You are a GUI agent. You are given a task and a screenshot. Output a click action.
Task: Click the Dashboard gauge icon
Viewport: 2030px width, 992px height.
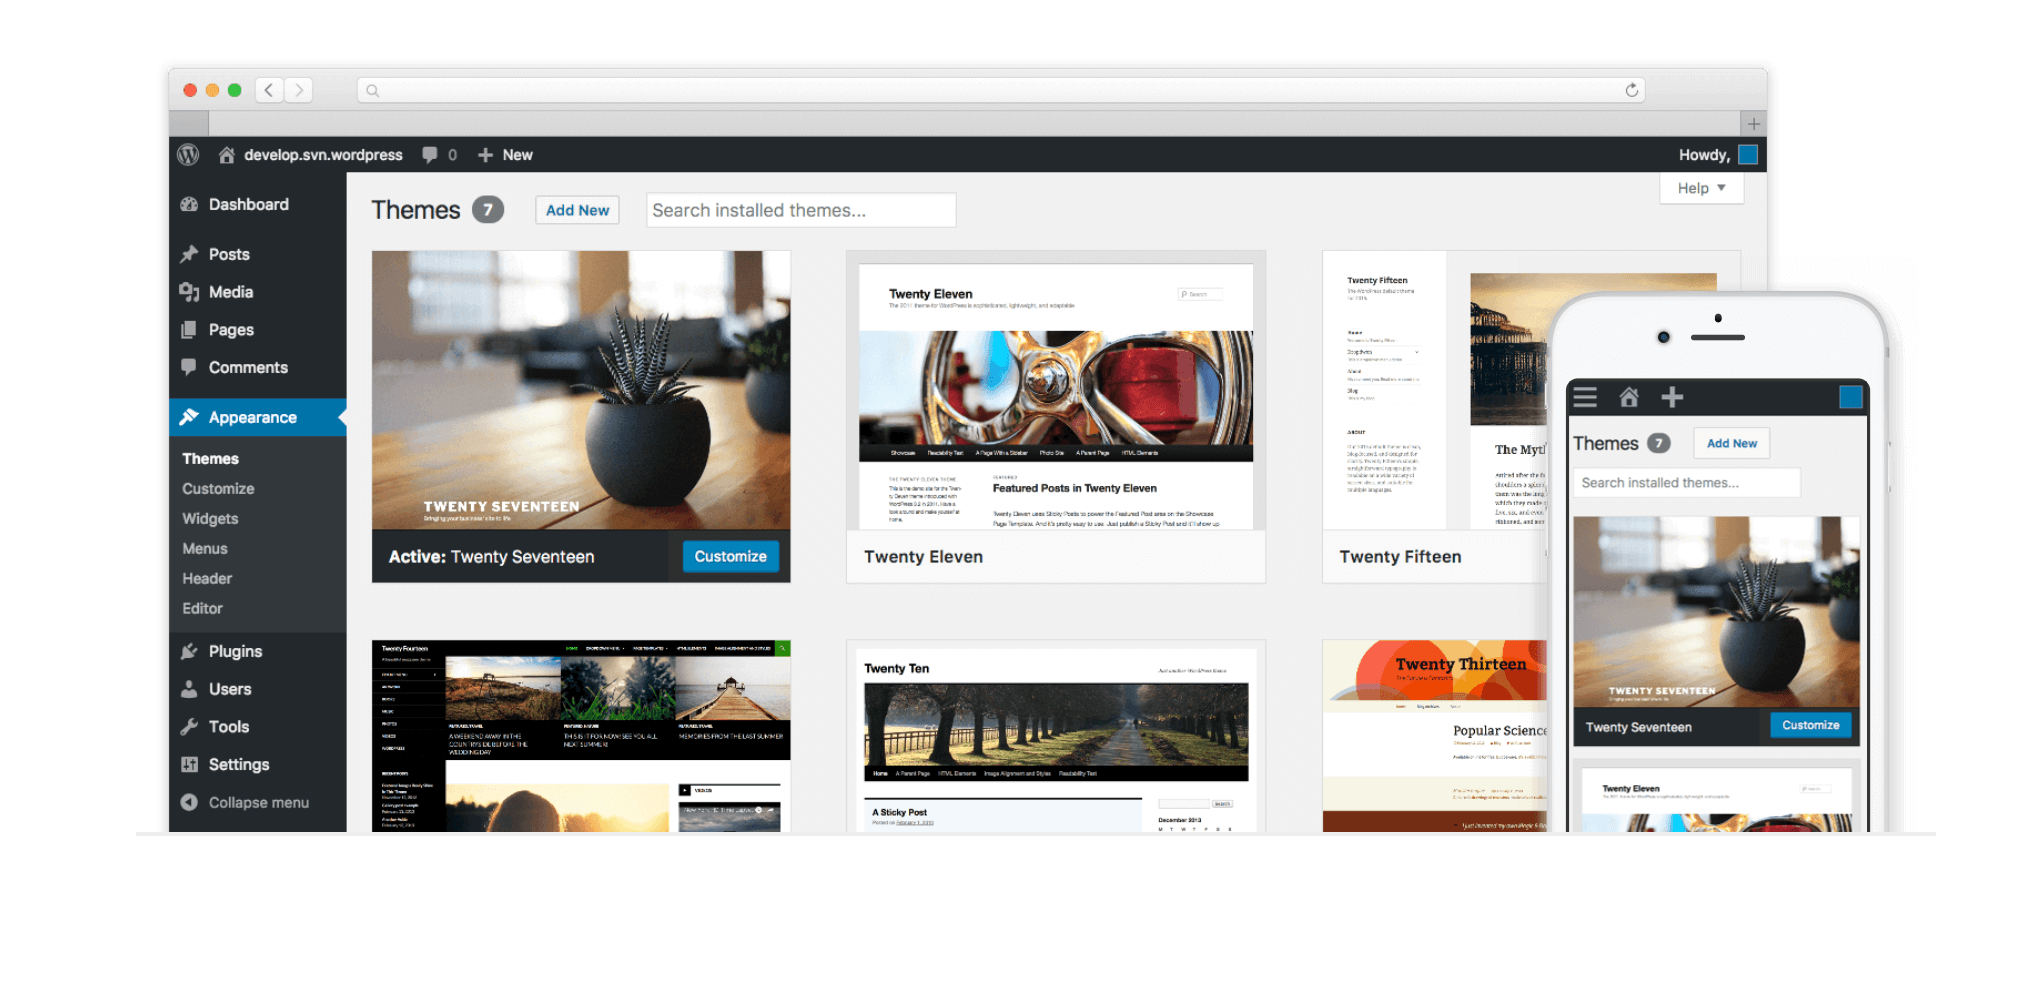click(x=189, y=204)
